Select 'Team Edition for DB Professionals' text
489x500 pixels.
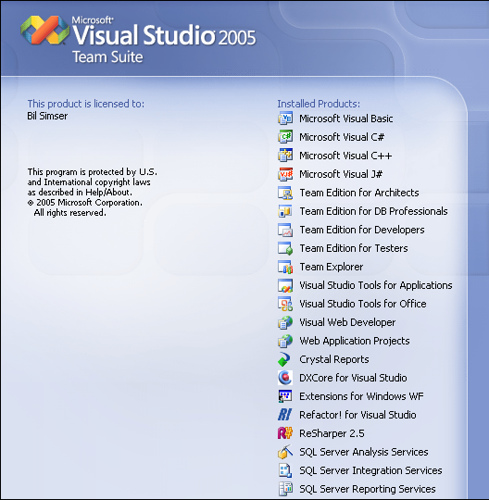point(374,211)
